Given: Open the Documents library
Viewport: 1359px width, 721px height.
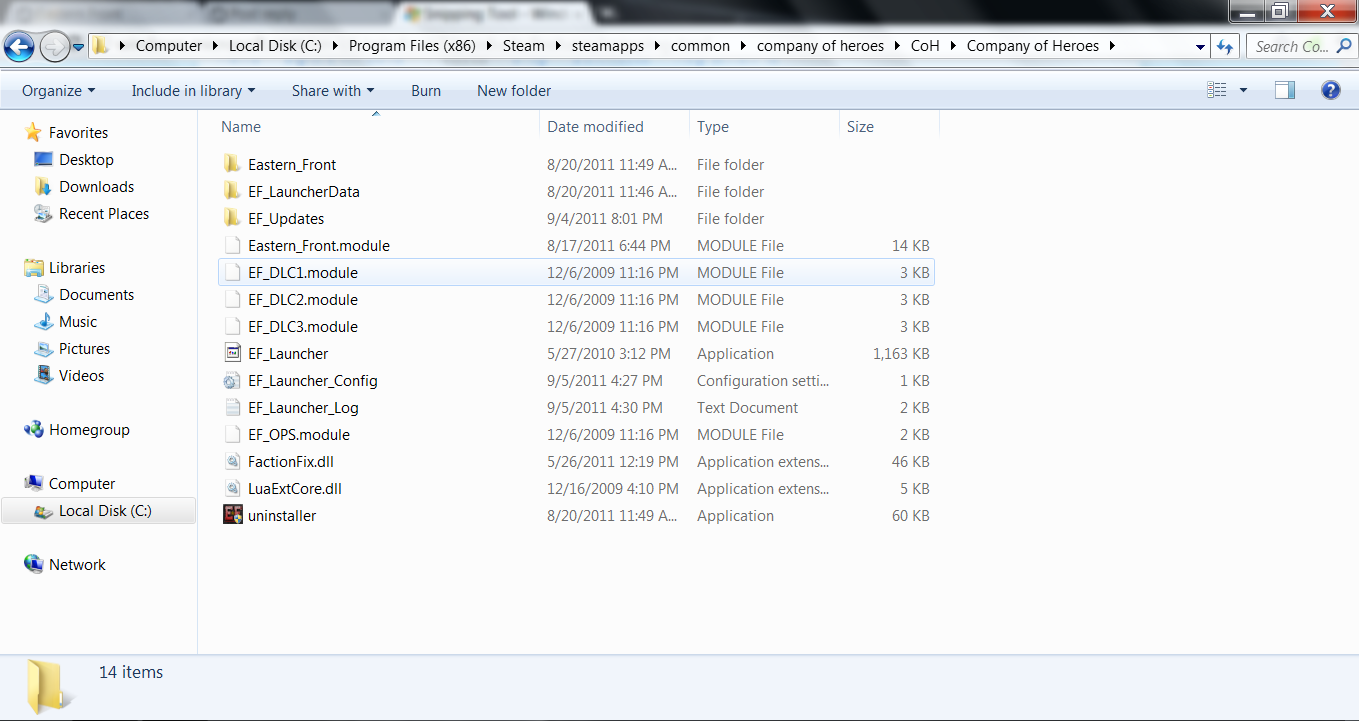Looking at the screenshot, I should coord(96,294).
